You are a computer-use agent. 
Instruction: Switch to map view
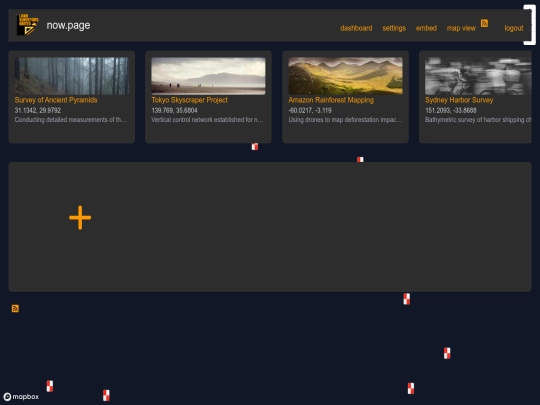[461, 28]
